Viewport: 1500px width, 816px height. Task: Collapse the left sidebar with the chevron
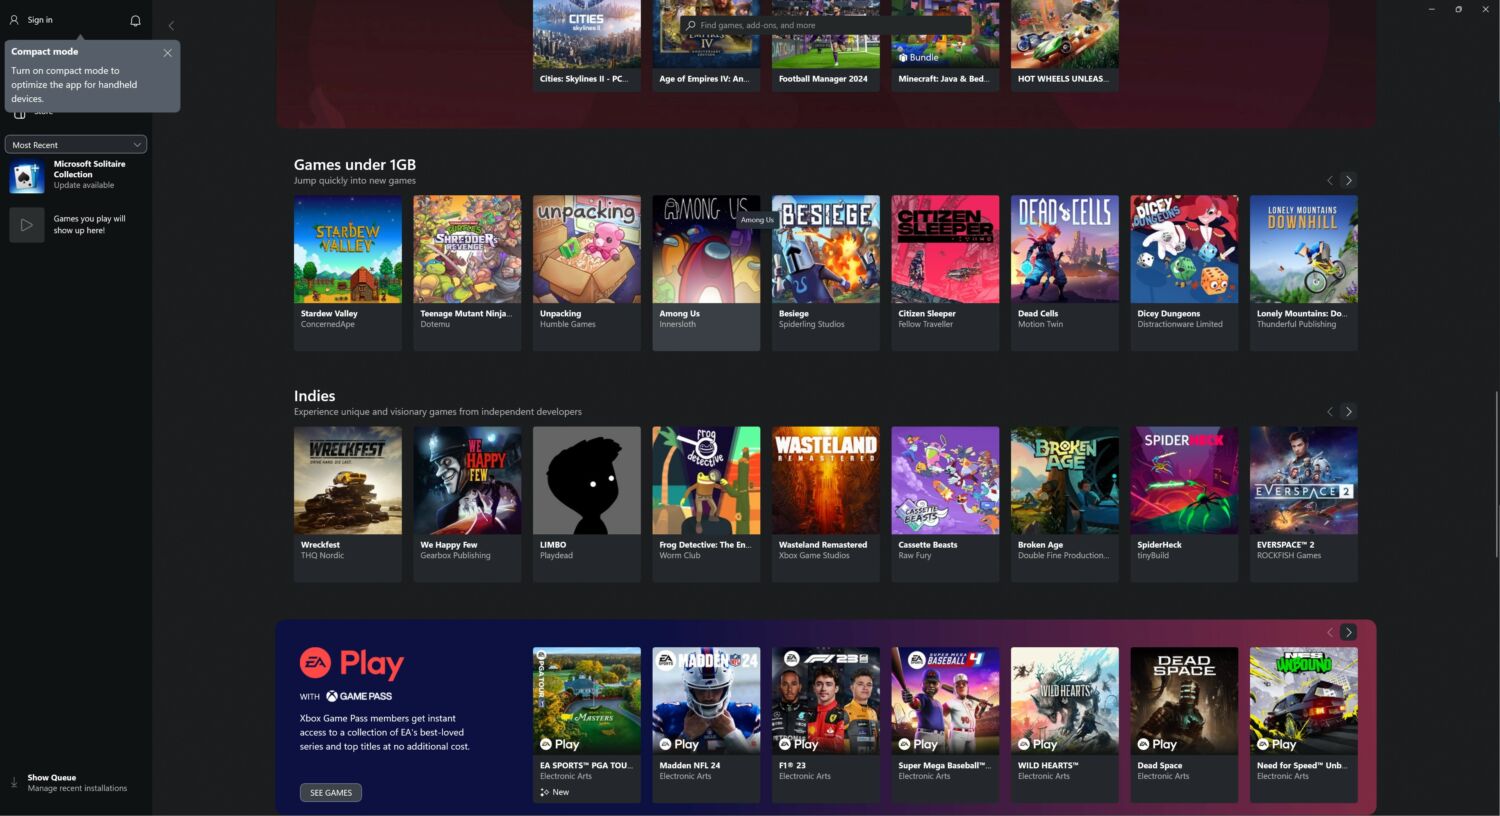(170, 24)
